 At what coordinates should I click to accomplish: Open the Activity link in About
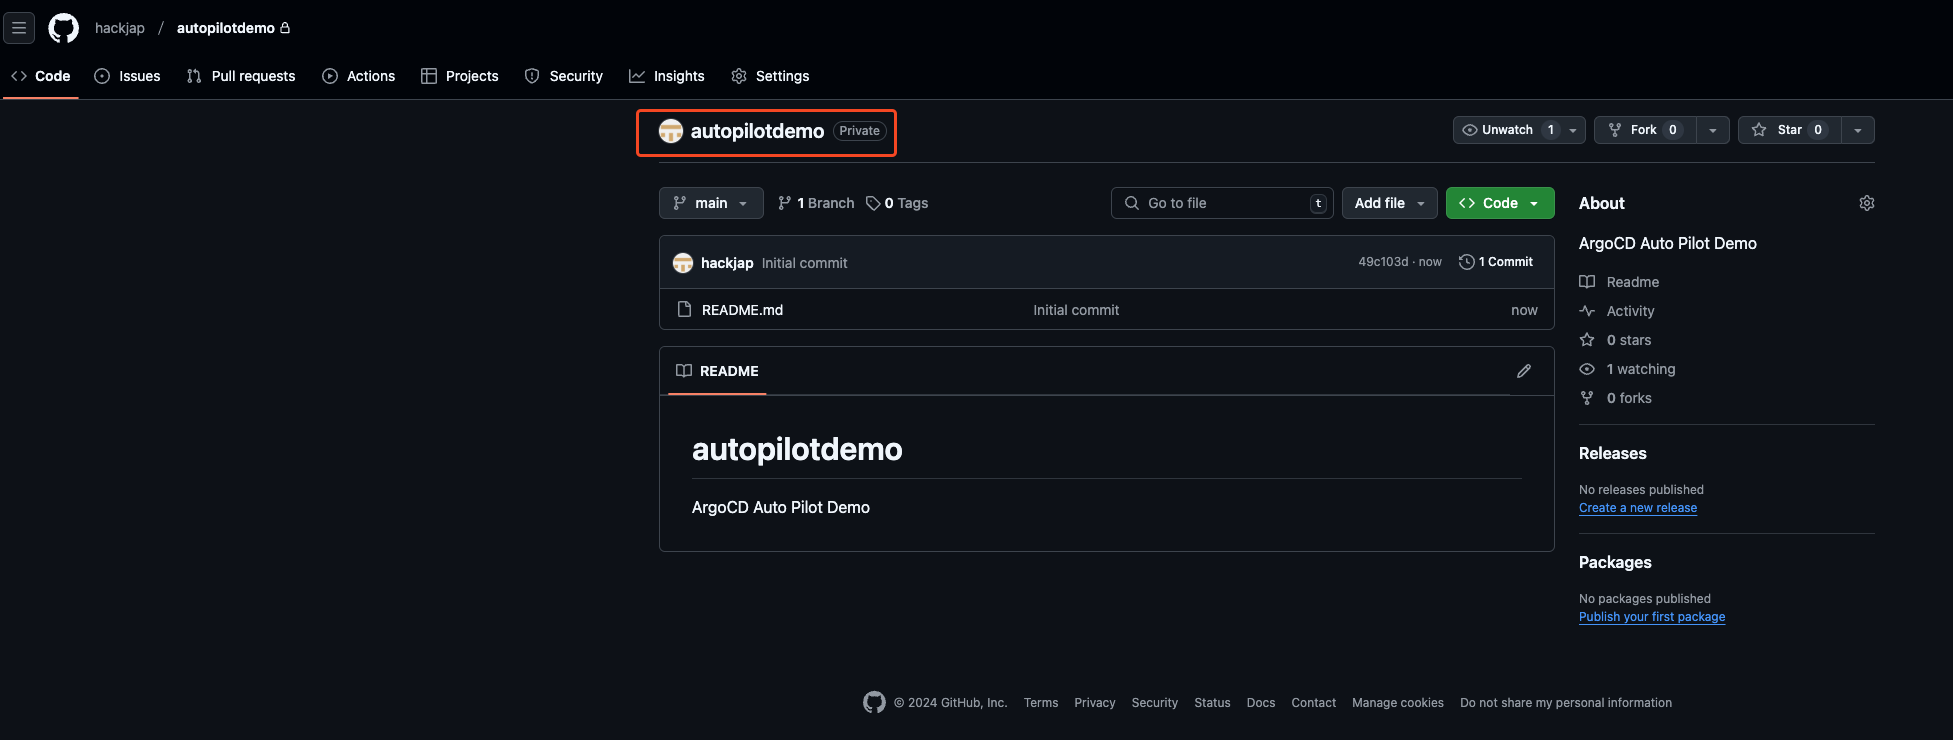point(1617,311)
